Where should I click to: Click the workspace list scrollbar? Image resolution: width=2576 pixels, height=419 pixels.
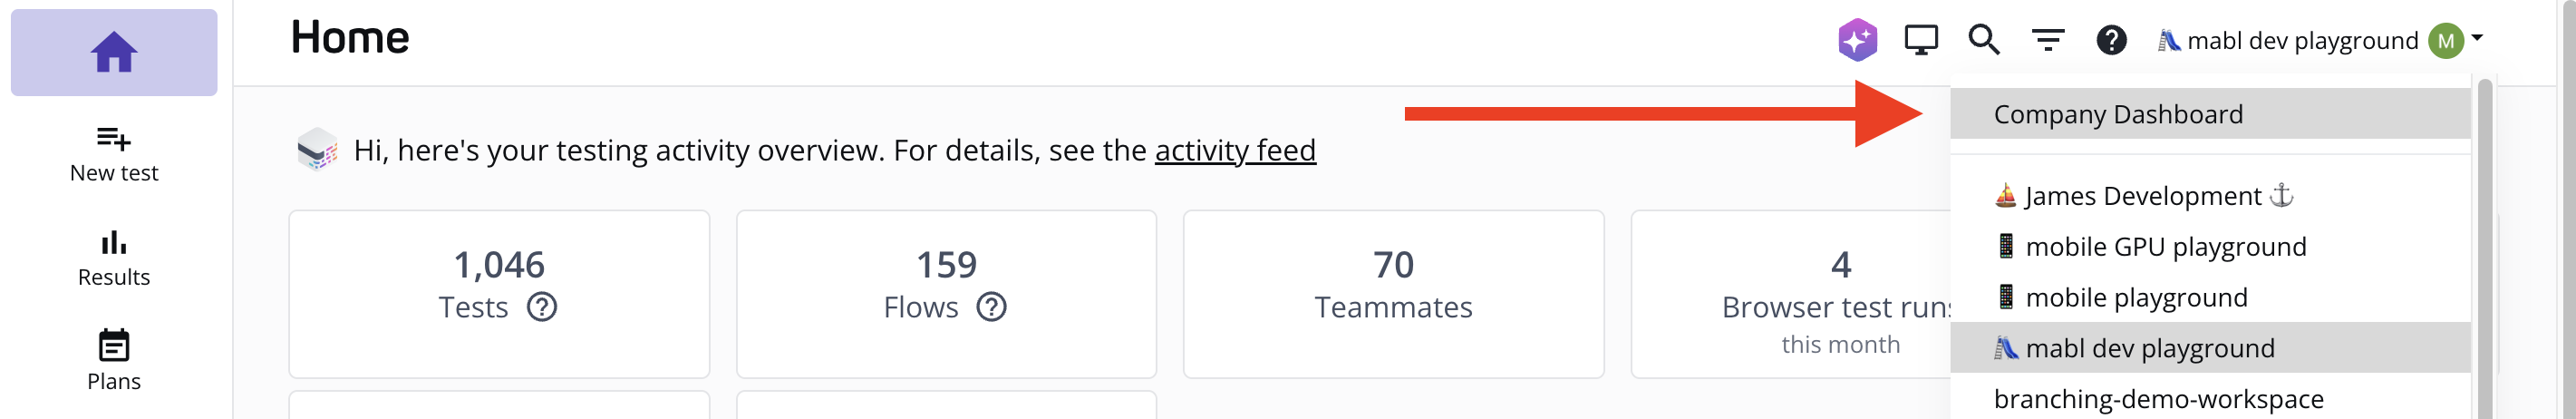click(2484, 250)
